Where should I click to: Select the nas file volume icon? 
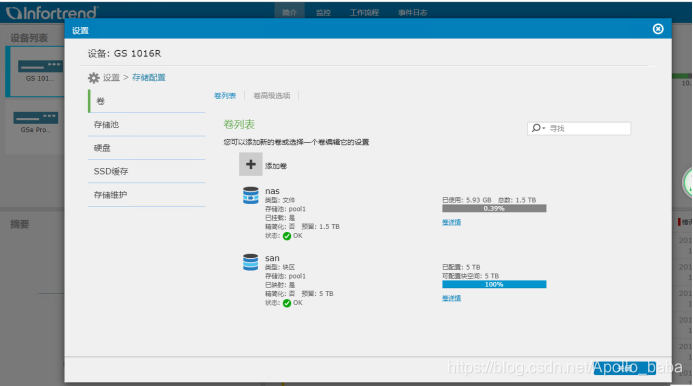(251, 195)
